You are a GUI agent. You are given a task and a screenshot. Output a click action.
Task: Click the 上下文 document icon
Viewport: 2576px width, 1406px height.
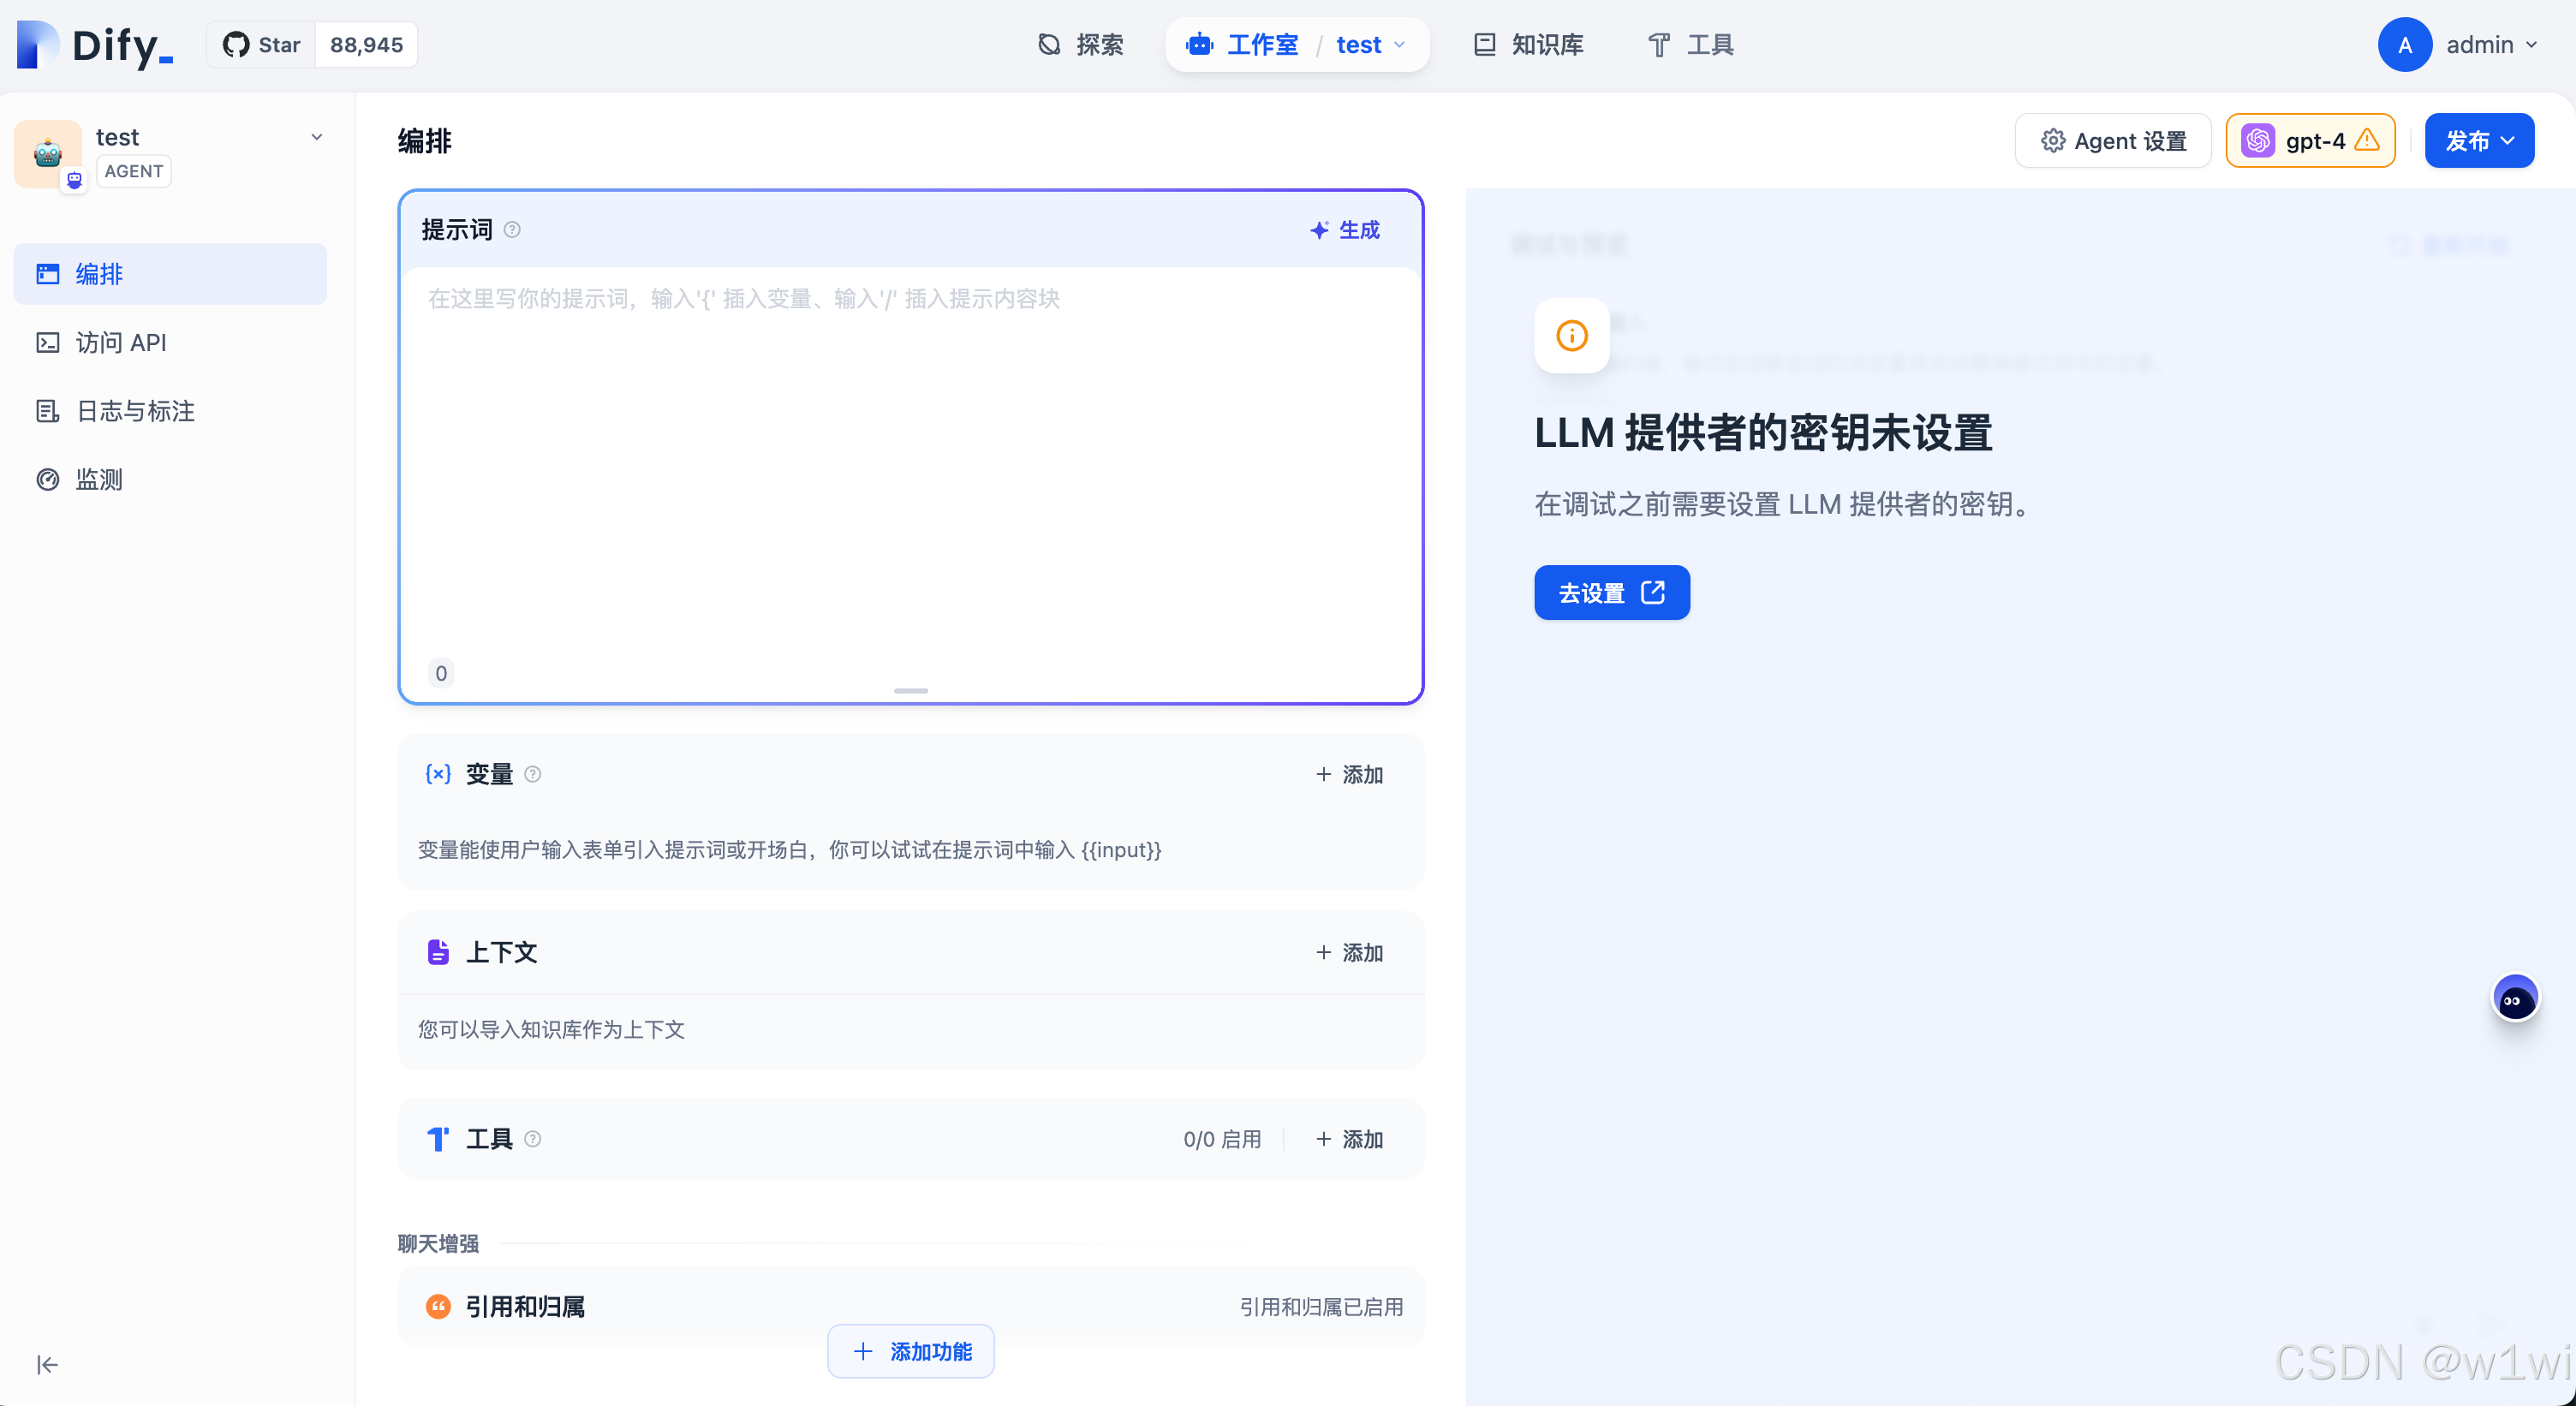(x=438, y=952)
